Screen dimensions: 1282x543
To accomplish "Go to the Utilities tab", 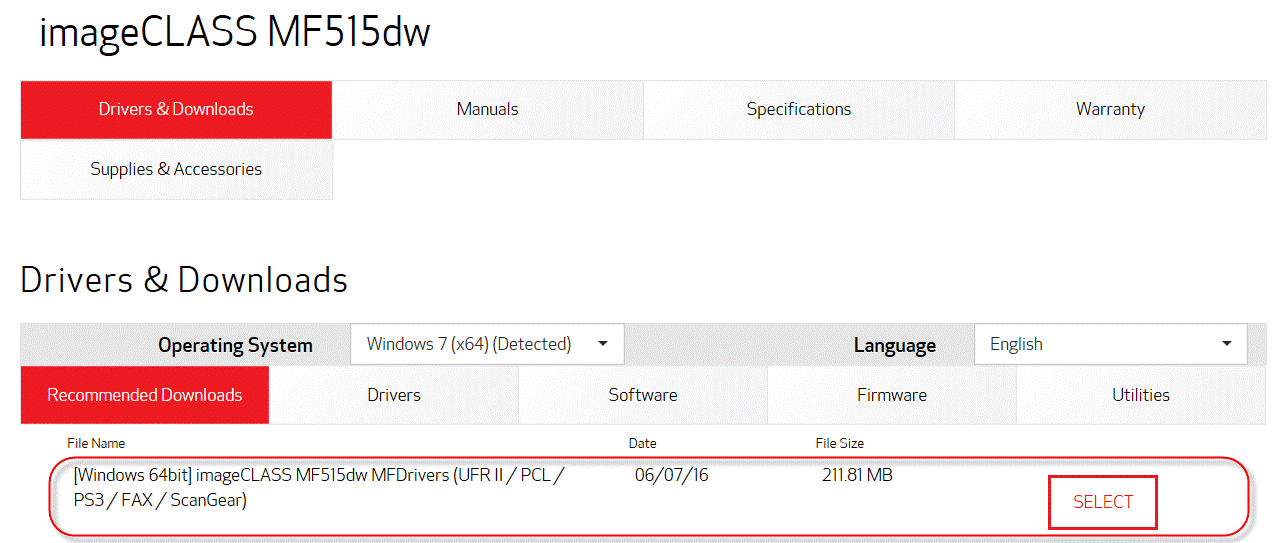I will coord(1141,395).
